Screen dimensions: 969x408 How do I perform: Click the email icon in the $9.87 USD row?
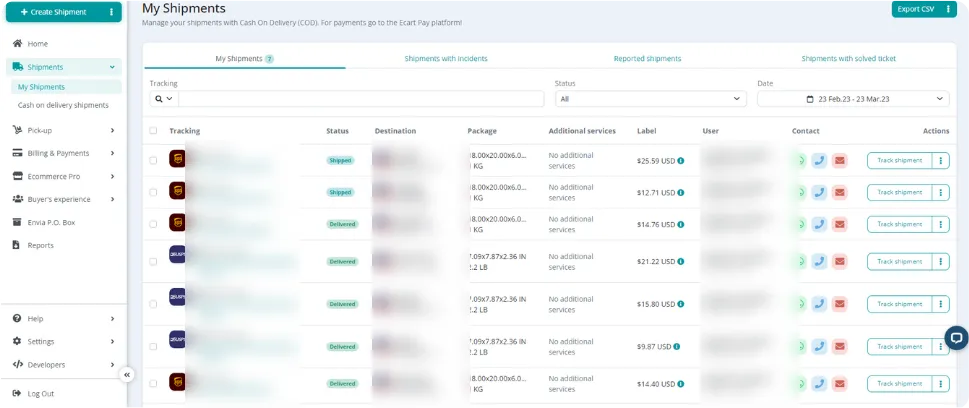coord(839,347)
